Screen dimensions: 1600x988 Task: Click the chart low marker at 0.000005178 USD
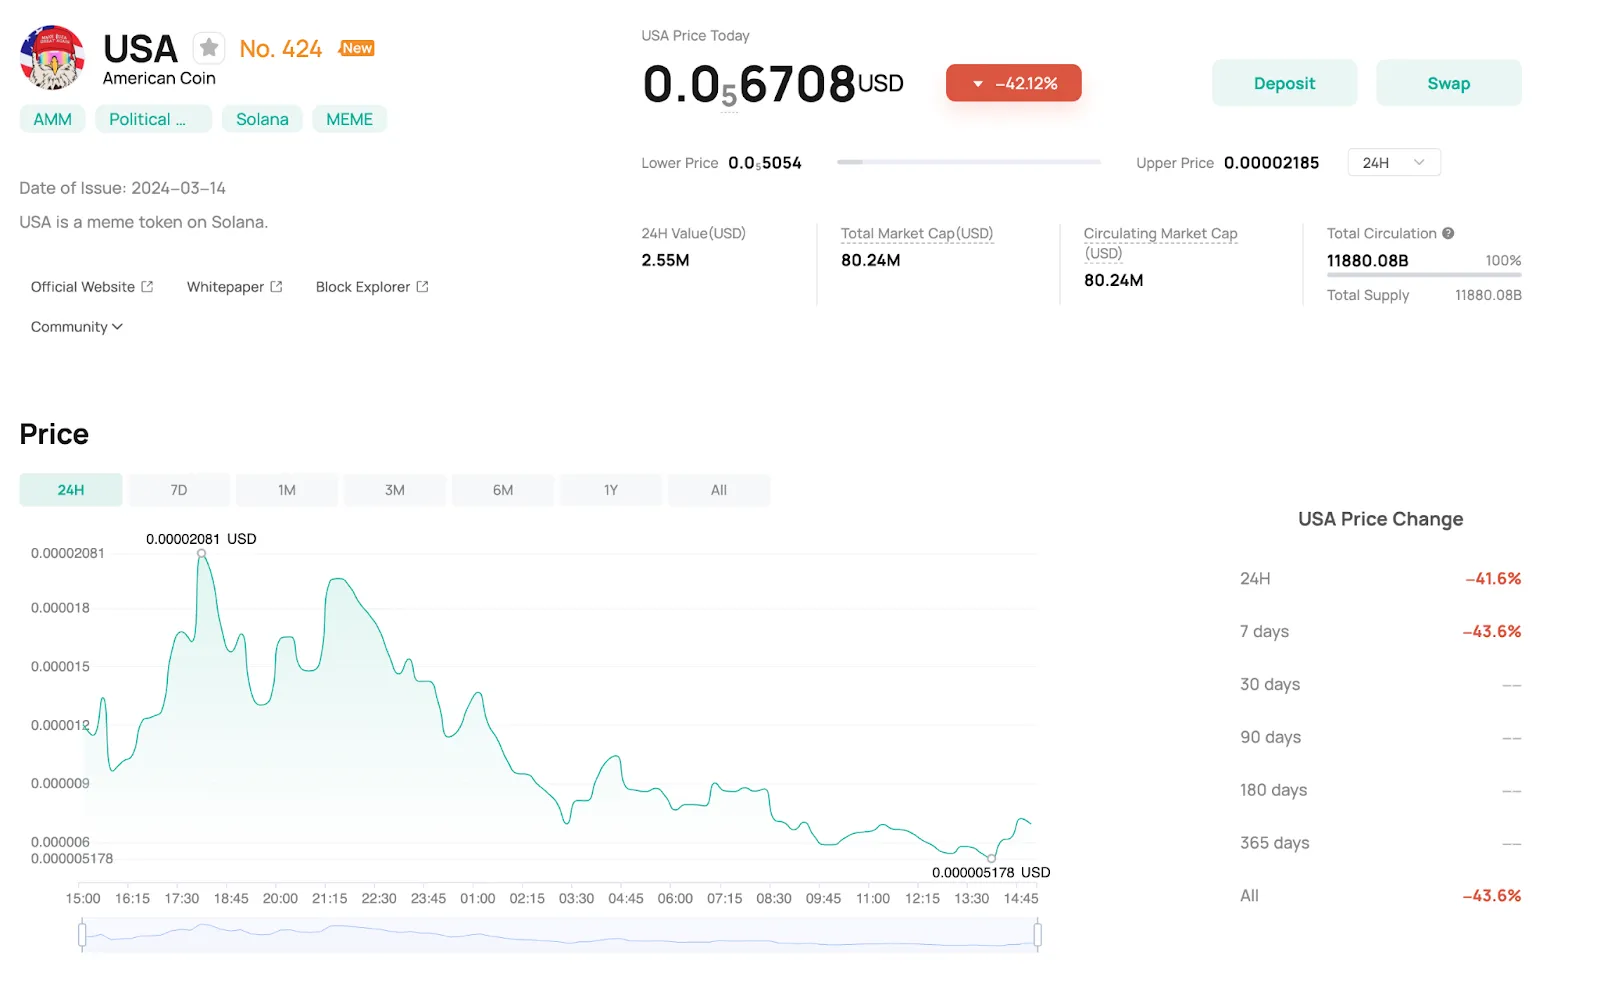click(x=991, y=858)
